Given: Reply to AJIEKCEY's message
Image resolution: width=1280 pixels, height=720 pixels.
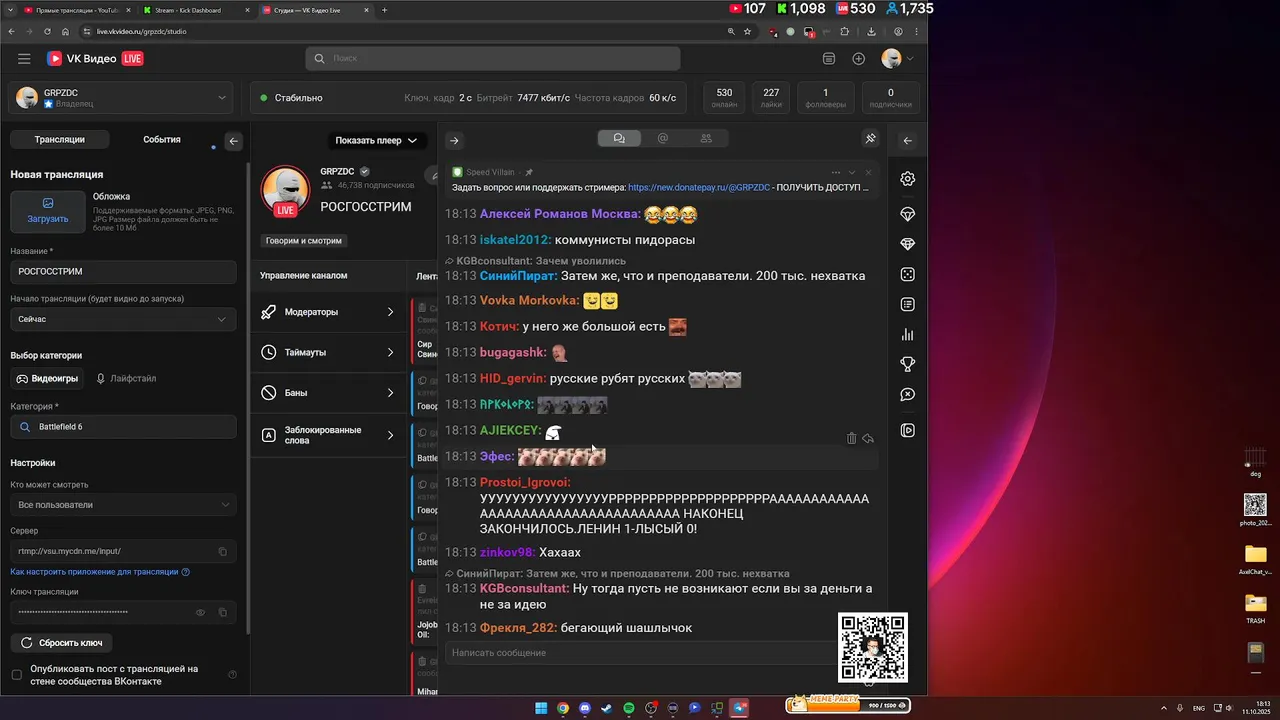Looking at the screenshot, I should pyautogui.click(x=868, y=438).
